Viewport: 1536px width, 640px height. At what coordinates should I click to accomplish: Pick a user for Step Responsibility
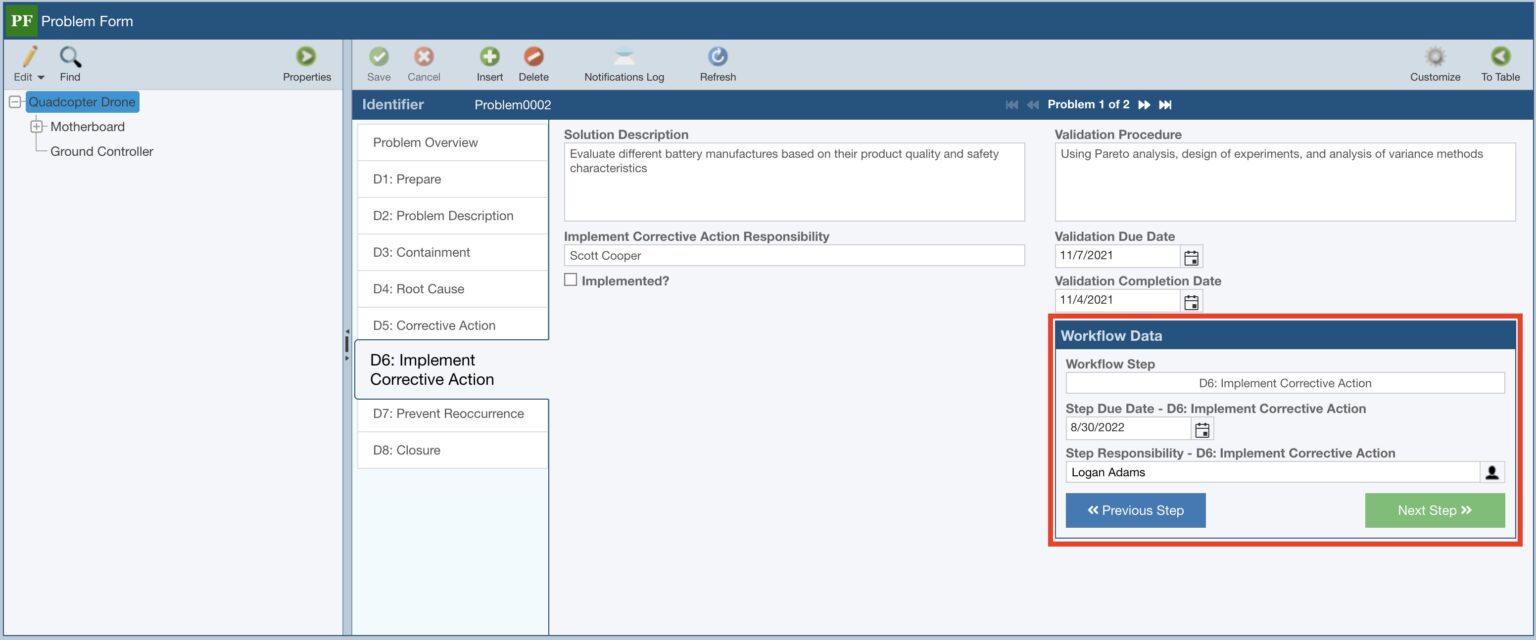(x=1491, y=472)
